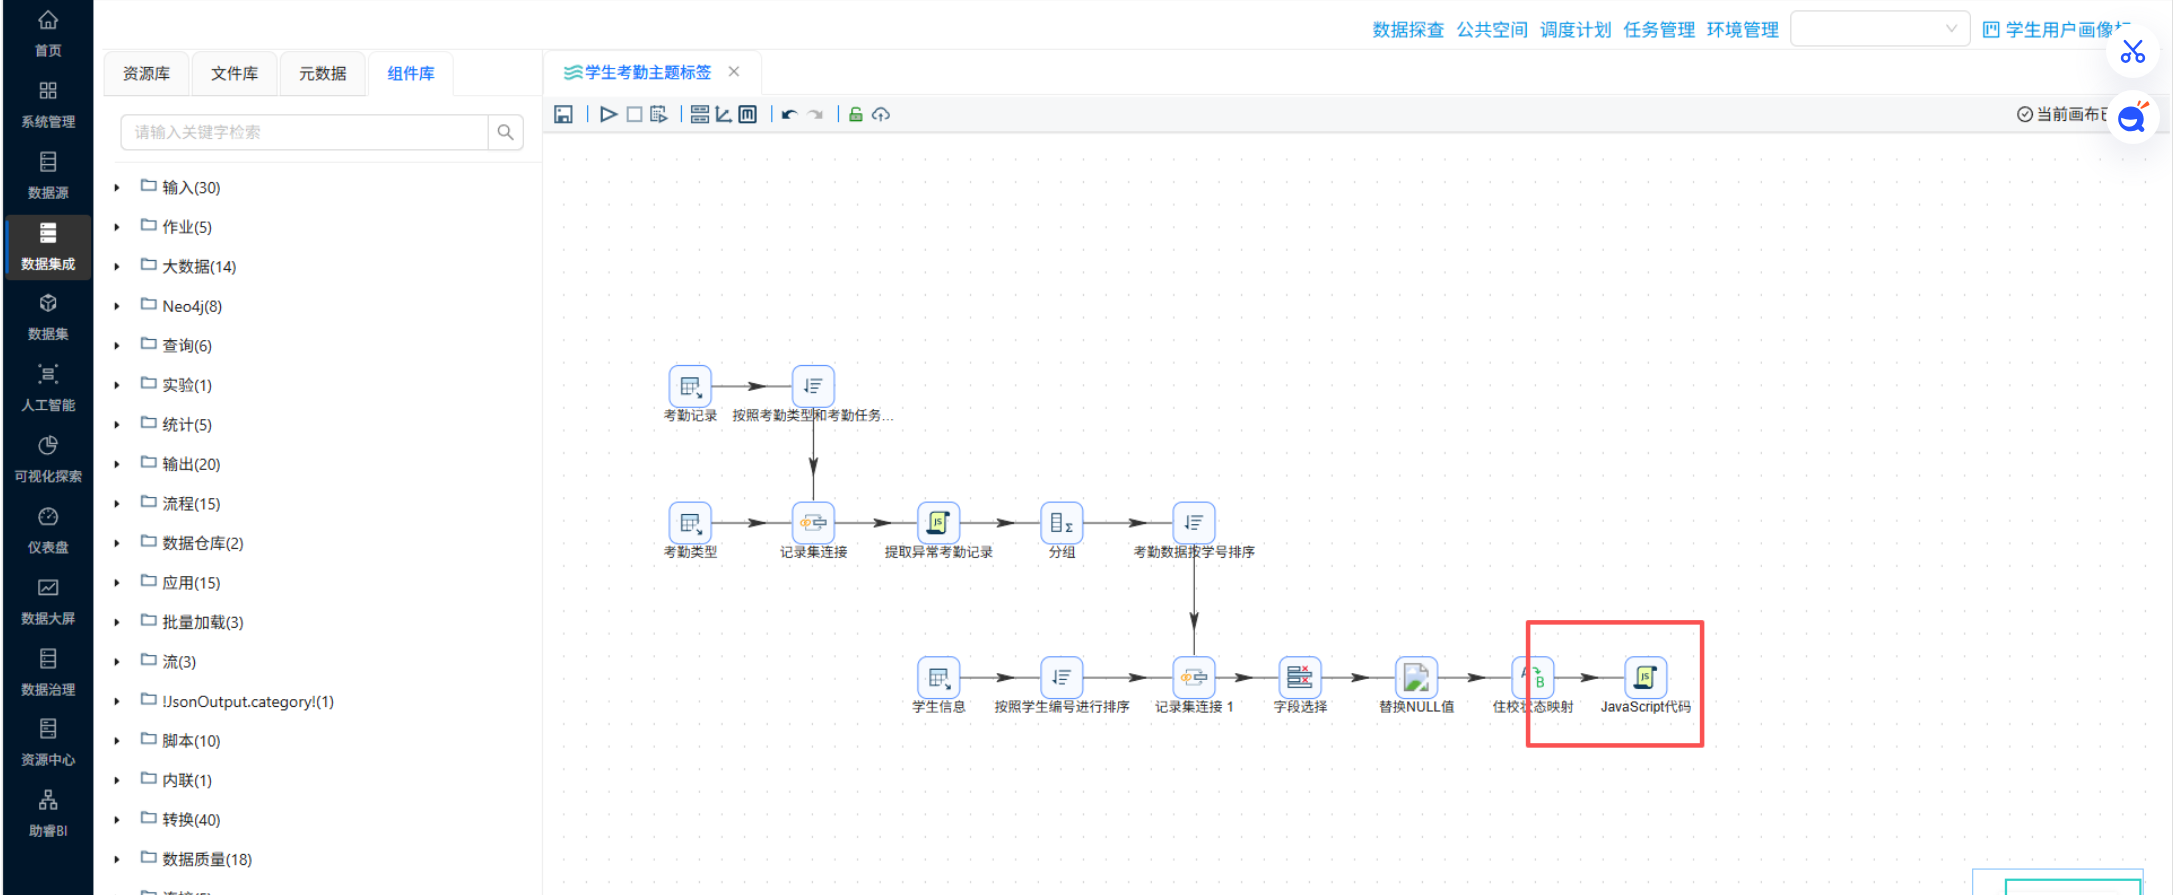Open 数据源 in left sidebar
Screen dimensions: 2175x895
[x=48, y=175]
